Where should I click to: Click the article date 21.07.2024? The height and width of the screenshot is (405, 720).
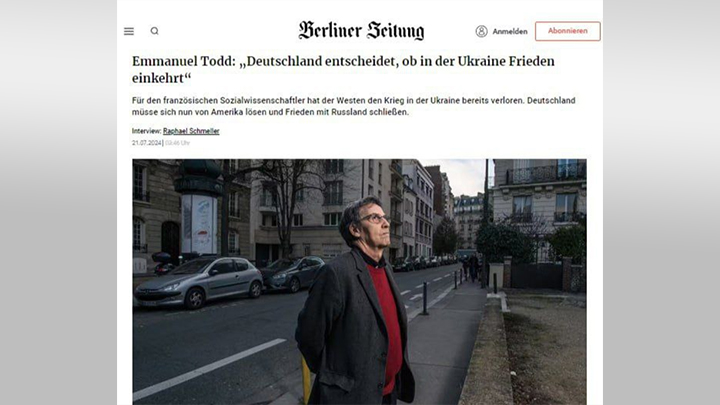[146, 143]
